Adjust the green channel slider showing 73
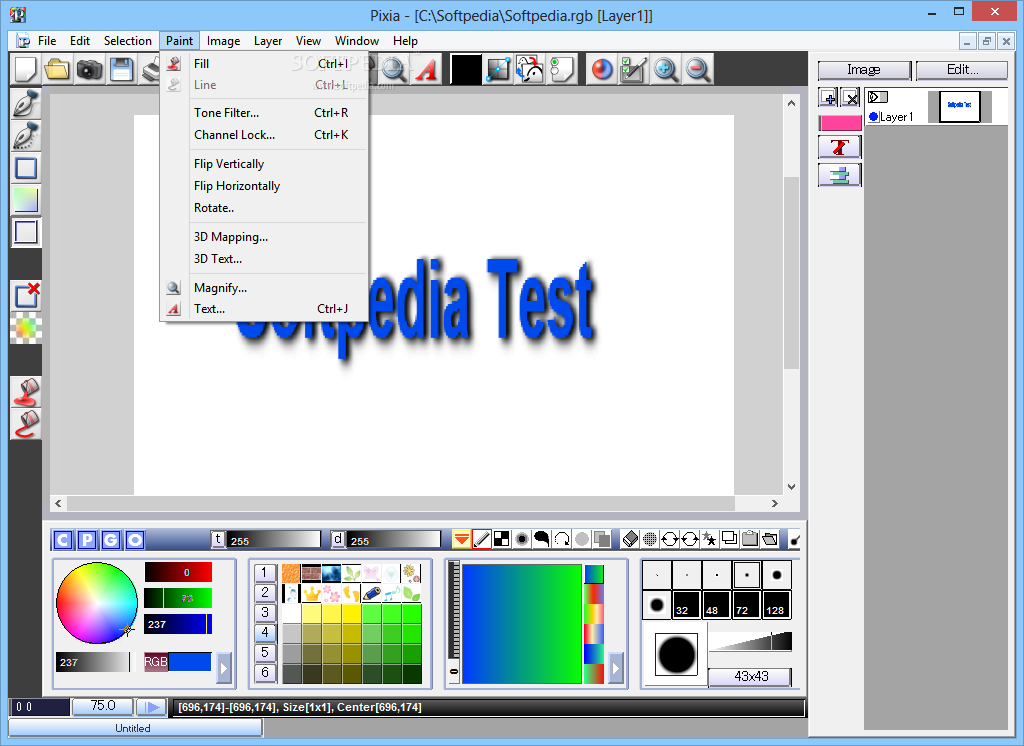Screen dimensions: 1024x746 [x=178, y=598]
